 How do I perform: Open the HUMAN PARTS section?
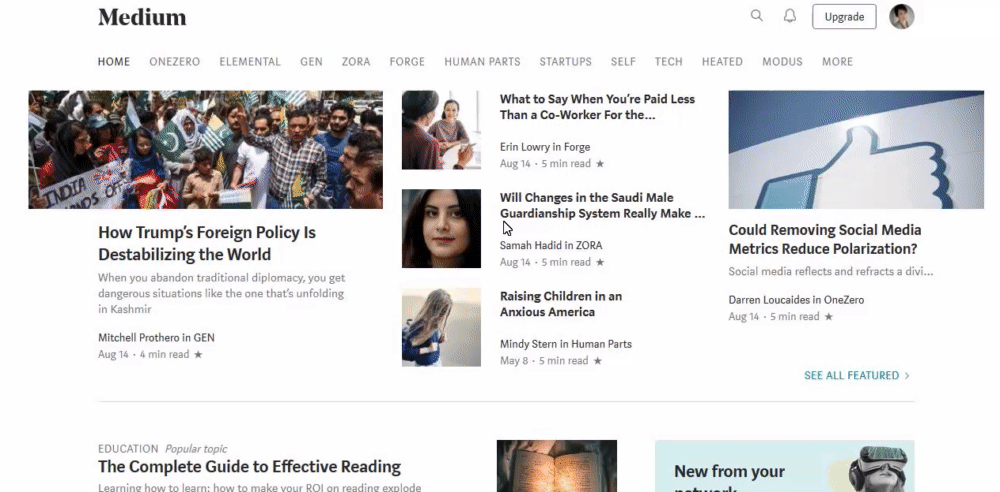click(x=482, y=62)
